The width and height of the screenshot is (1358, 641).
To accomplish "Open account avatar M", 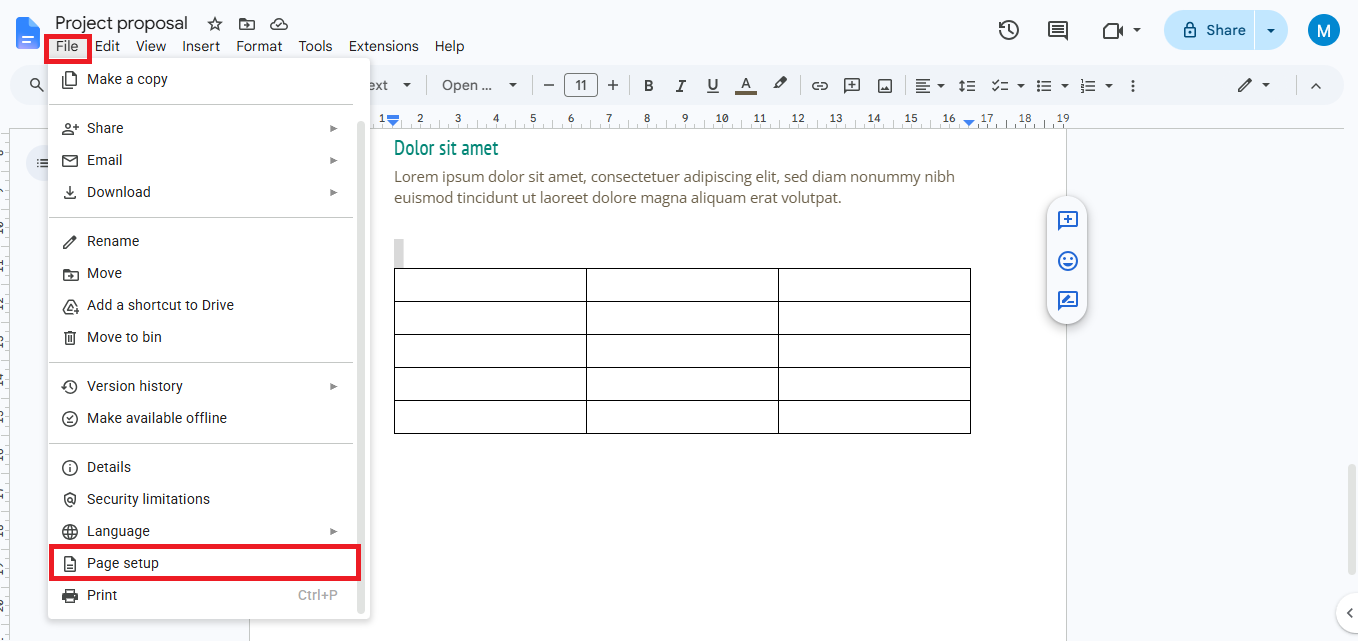I will tap(1324, 30).
